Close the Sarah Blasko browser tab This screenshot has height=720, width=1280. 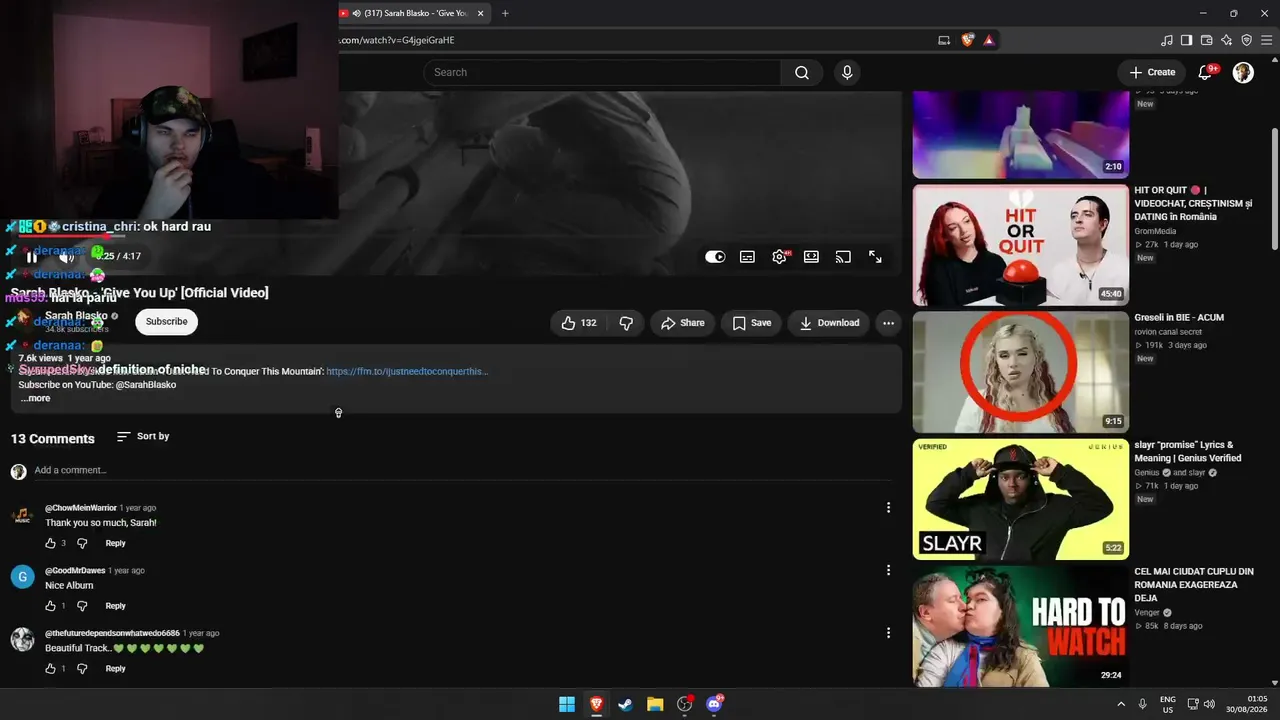(481, 13)
